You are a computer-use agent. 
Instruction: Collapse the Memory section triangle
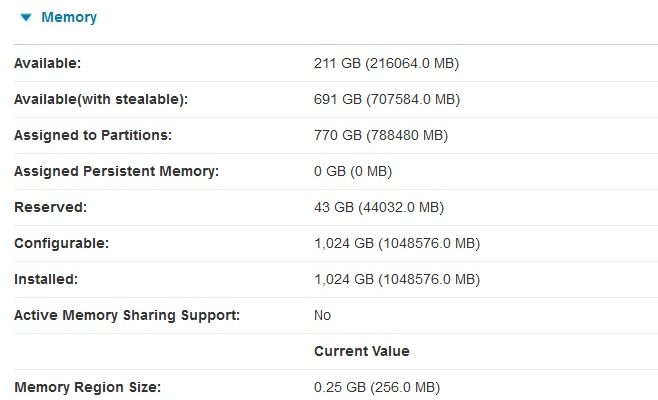[x=26, y=17]
